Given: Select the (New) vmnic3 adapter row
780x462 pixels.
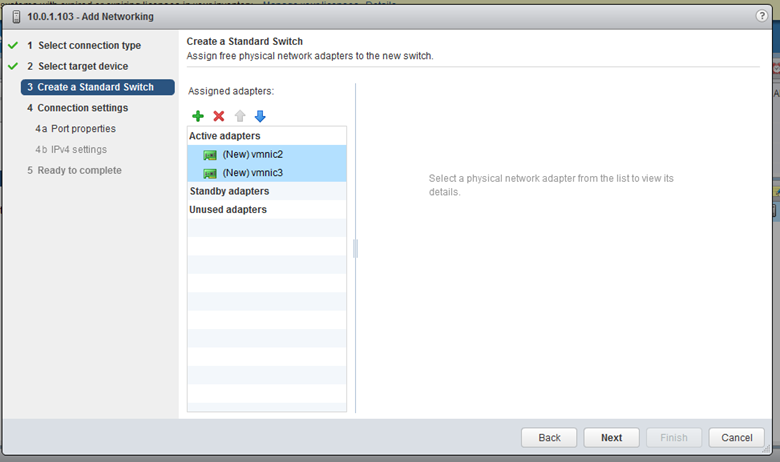Looking at the screenshot, I should point(267,173).
